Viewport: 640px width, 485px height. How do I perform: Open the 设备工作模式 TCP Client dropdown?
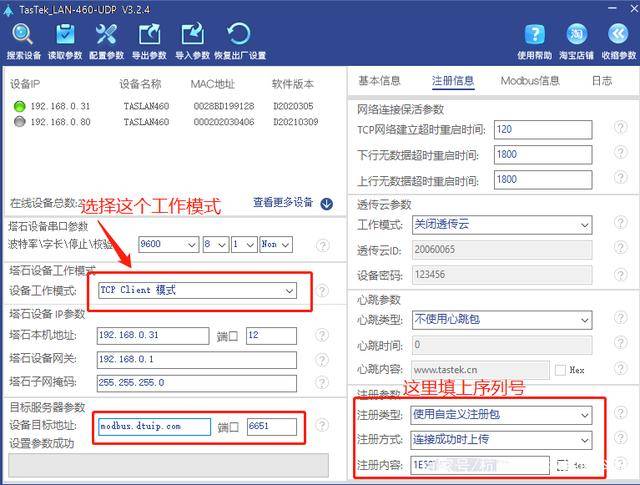coord(197,290)
